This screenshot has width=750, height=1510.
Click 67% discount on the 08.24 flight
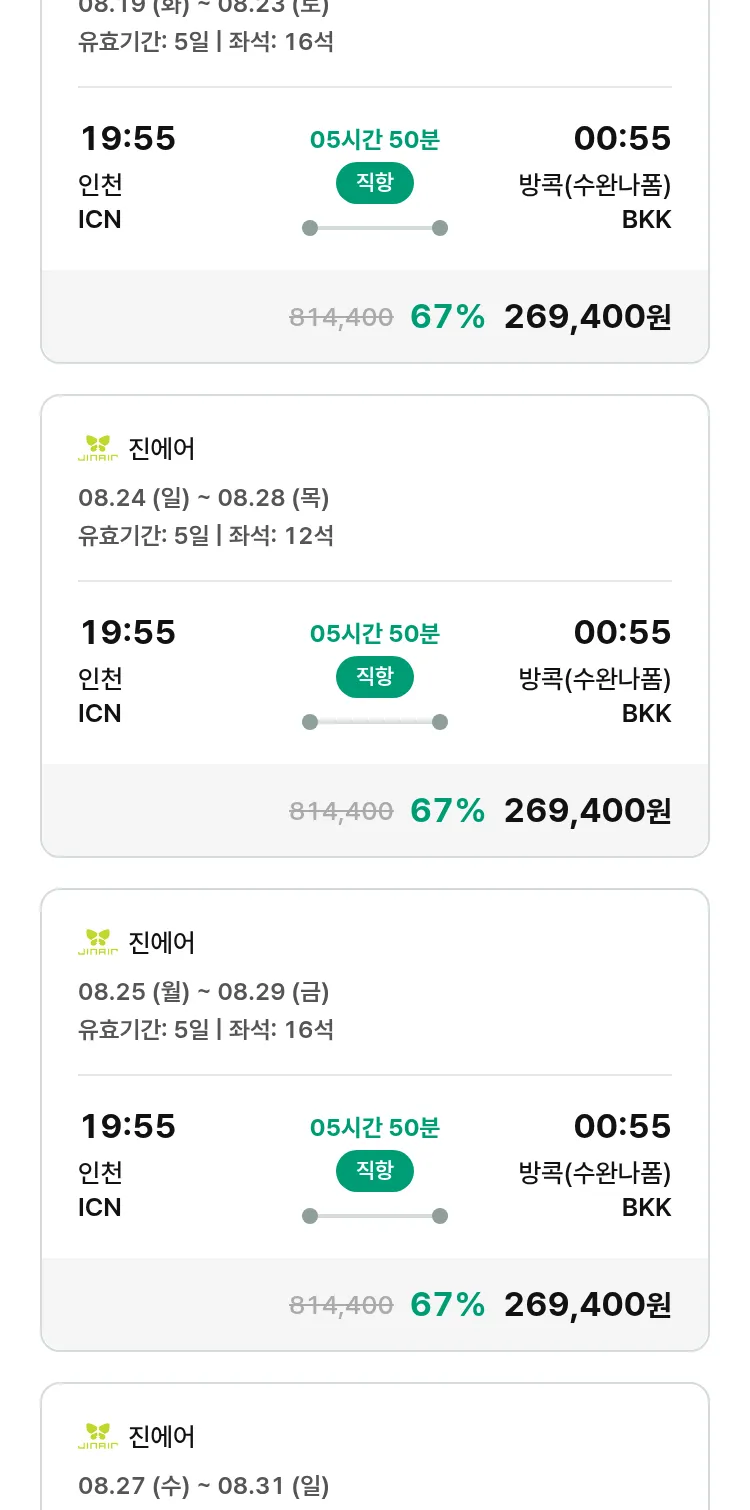pyautogui.click(x=447, y=810)
